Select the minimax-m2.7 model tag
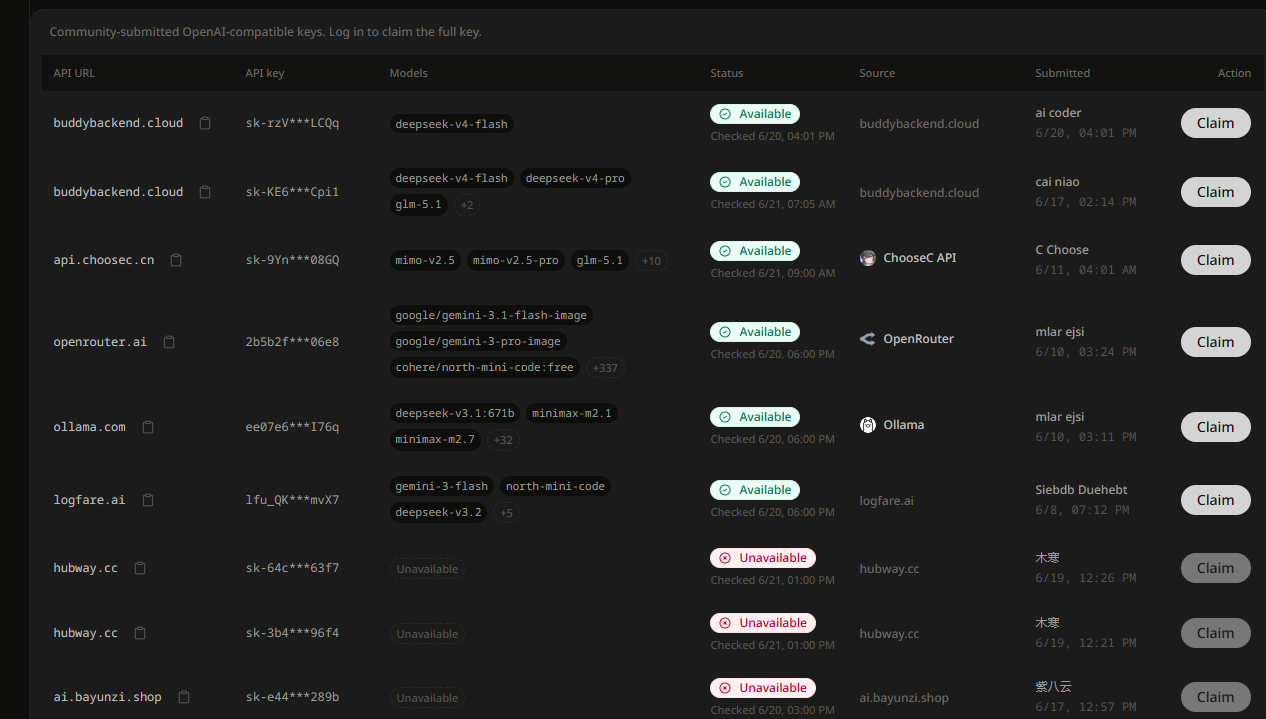Screen dimensions: 1266x719 435,439
